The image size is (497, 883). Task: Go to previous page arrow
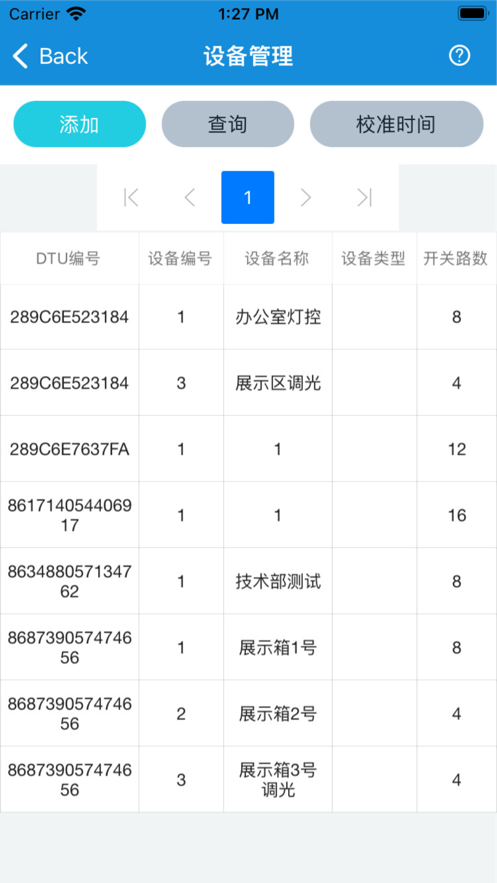tap(190, 197)
